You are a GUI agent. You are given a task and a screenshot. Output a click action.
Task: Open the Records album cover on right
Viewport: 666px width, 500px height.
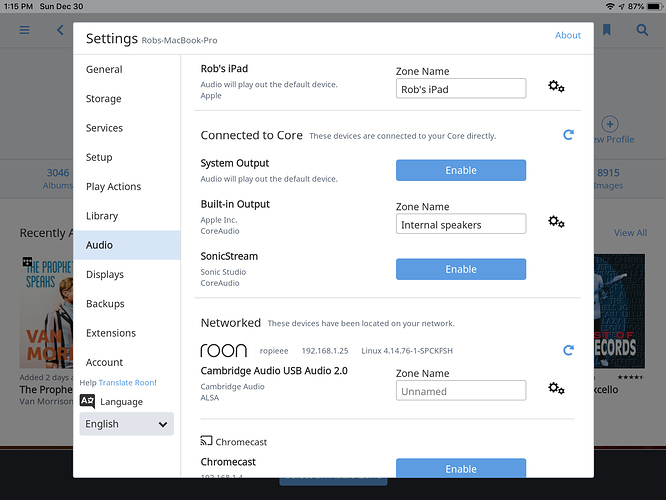pos(619,311)
